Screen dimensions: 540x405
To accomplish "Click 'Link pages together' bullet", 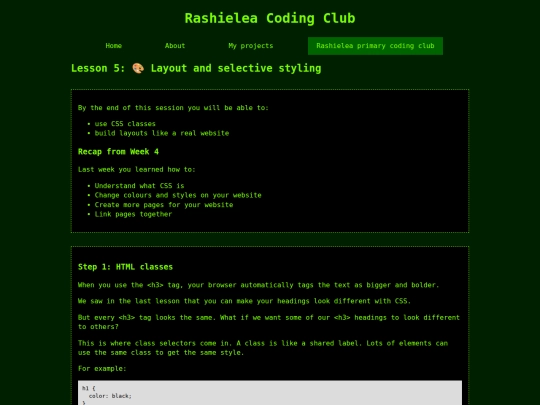I will coord(133,214).
